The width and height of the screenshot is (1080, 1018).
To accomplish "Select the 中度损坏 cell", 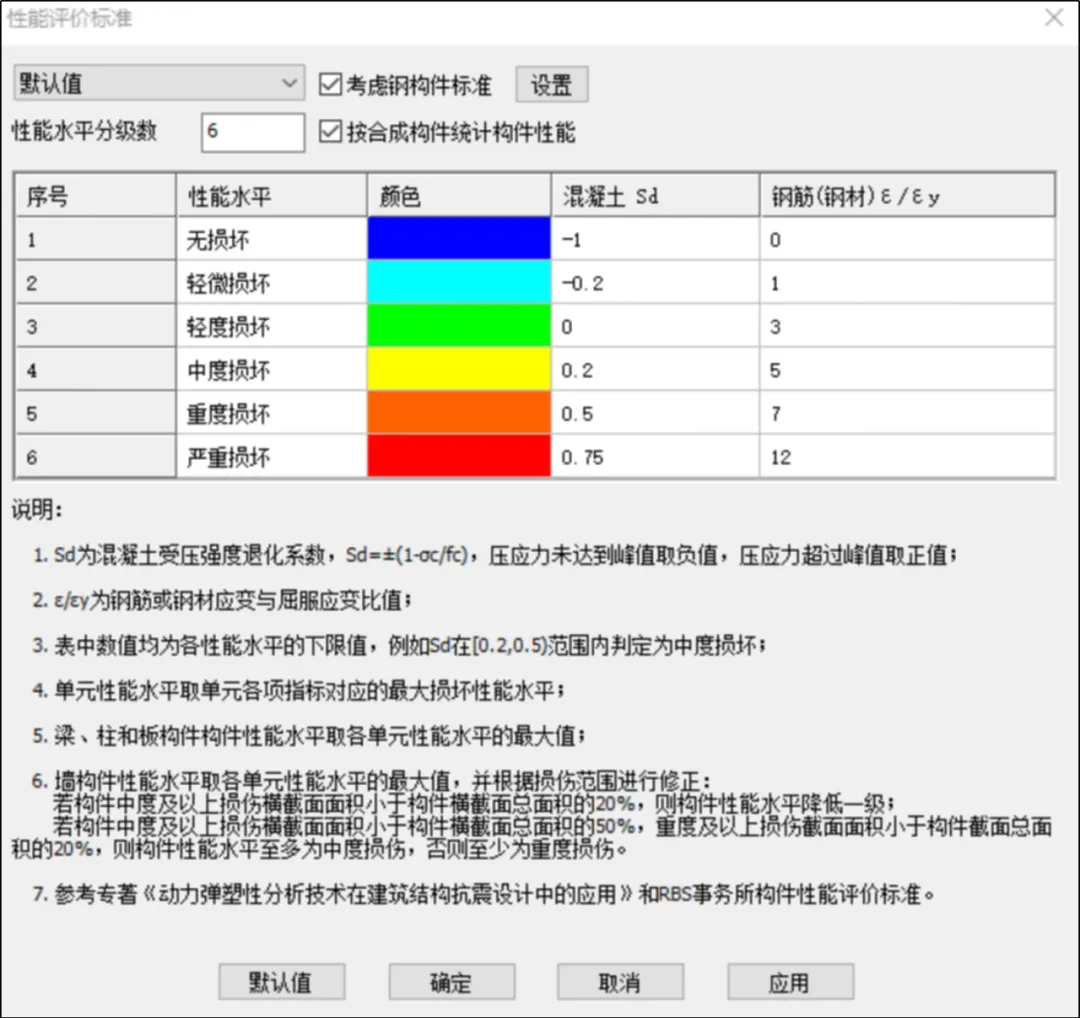I will 271,369.
